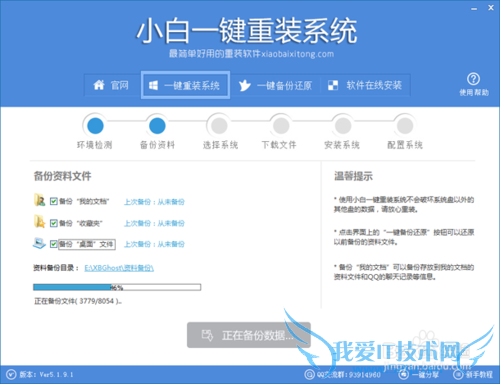
Task: Open the 新手教程 tutorial link
Action: coord(473,375)
